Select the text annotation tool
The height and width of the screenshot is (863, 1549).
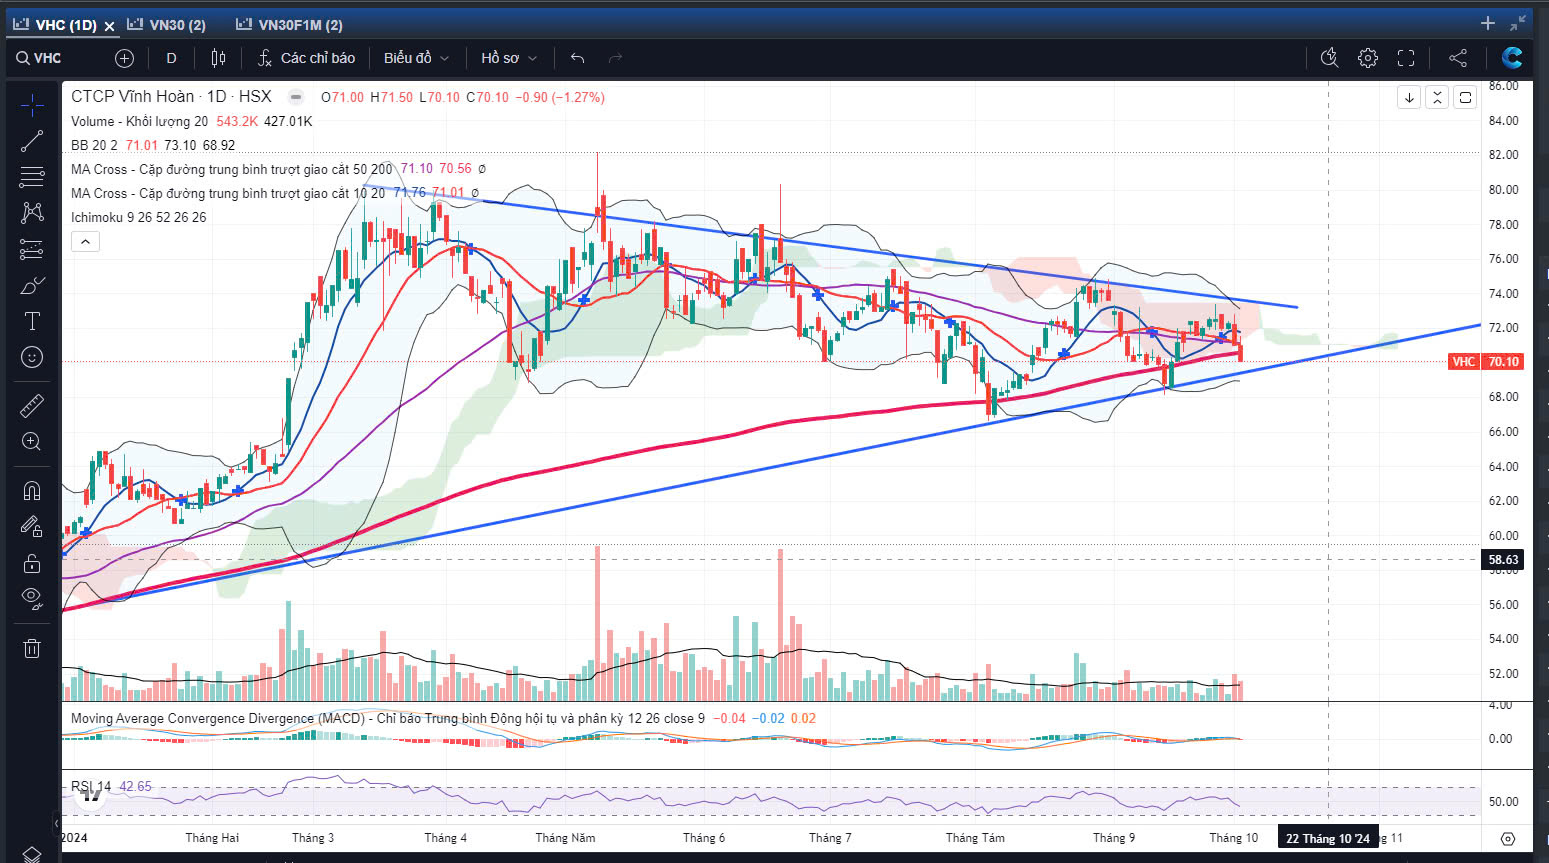tap(32, 321)
